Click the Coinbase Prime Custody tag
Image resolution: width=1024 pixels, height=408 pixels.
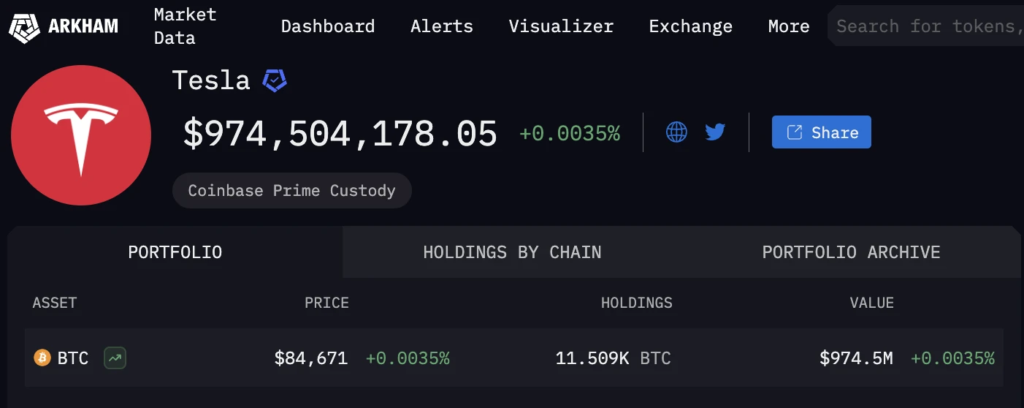(292, 190)
